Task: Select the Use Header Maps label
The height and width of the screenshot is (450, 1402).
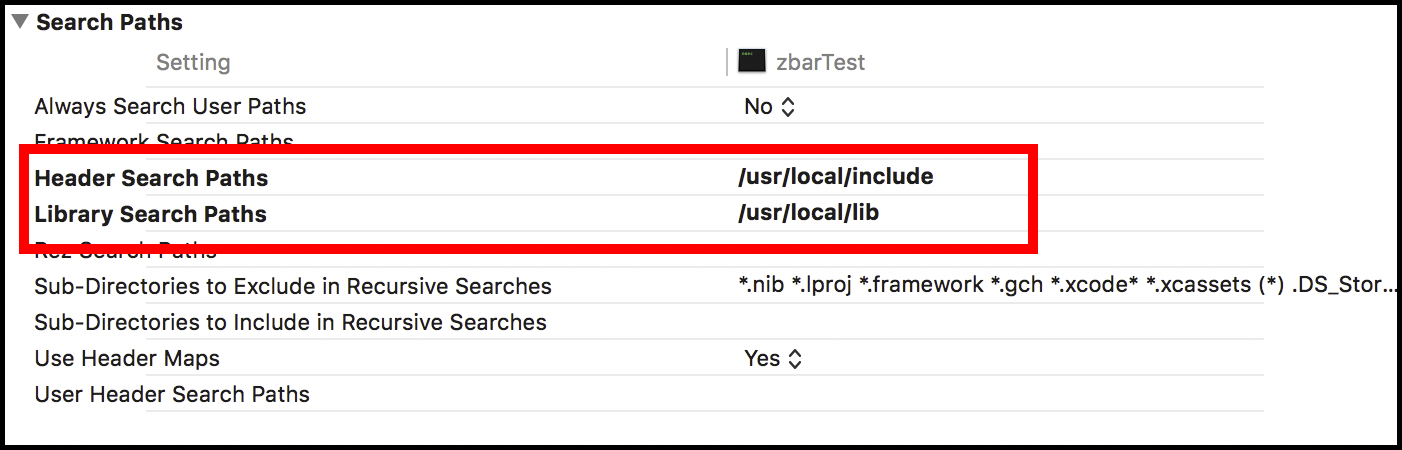Action: pos(127,358)
